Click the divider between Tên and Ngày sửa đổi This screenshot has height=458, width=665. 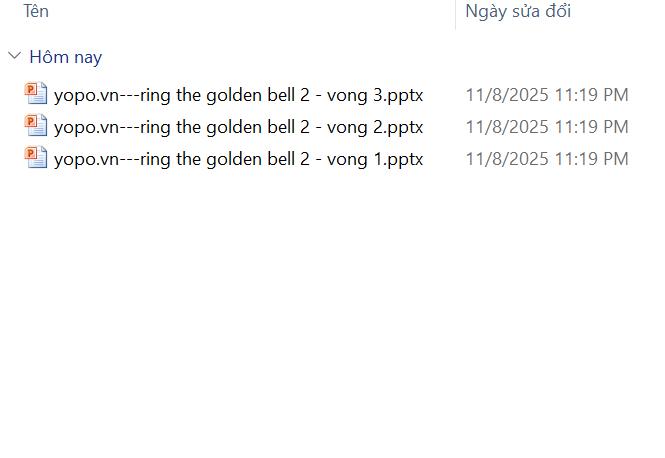[x=455, y=13]
